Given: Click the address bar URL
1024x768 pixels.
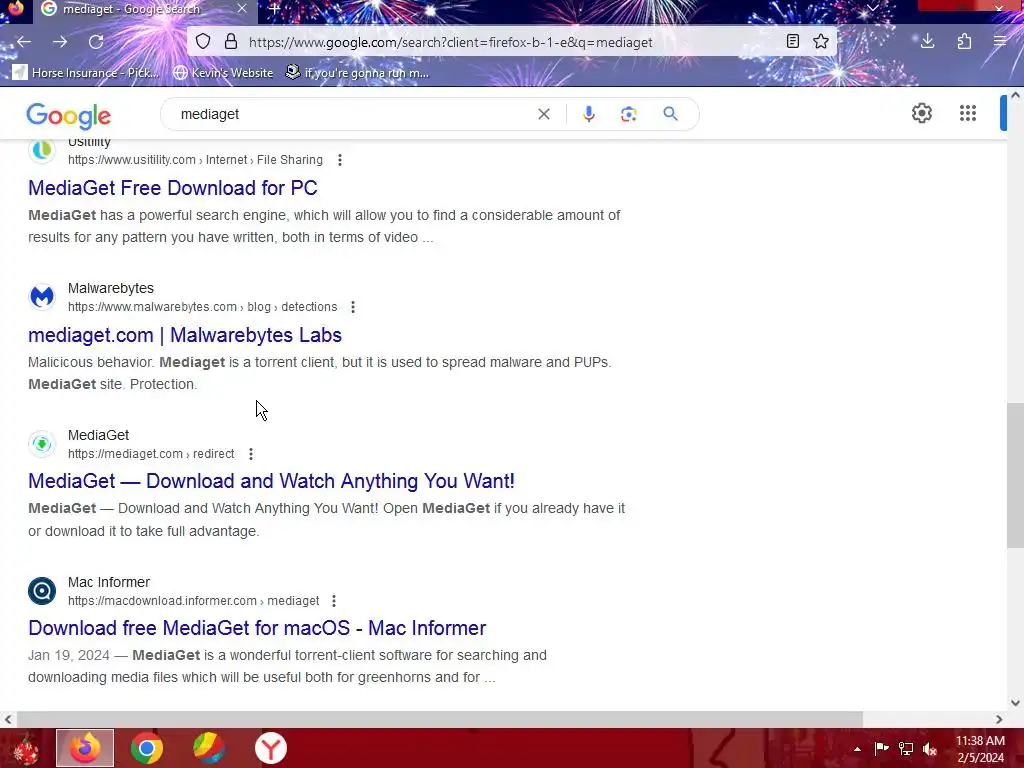Looking at the screenshot, I should [x=451, y=42].
